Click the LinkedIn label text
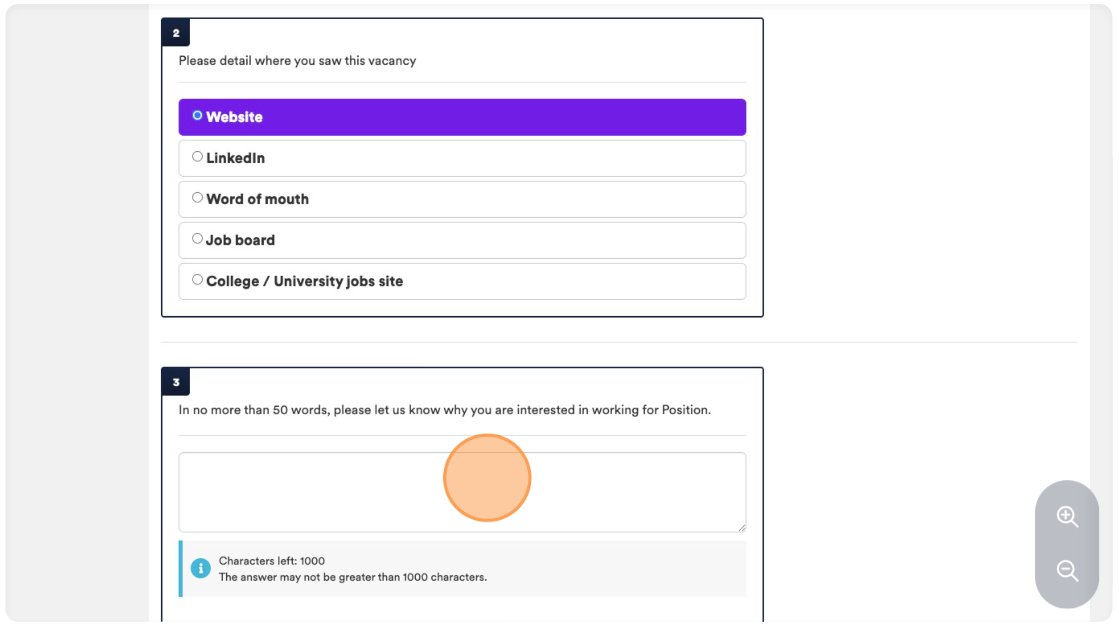The height and width of the screenshot is (626, 1119). coord(236,158)
